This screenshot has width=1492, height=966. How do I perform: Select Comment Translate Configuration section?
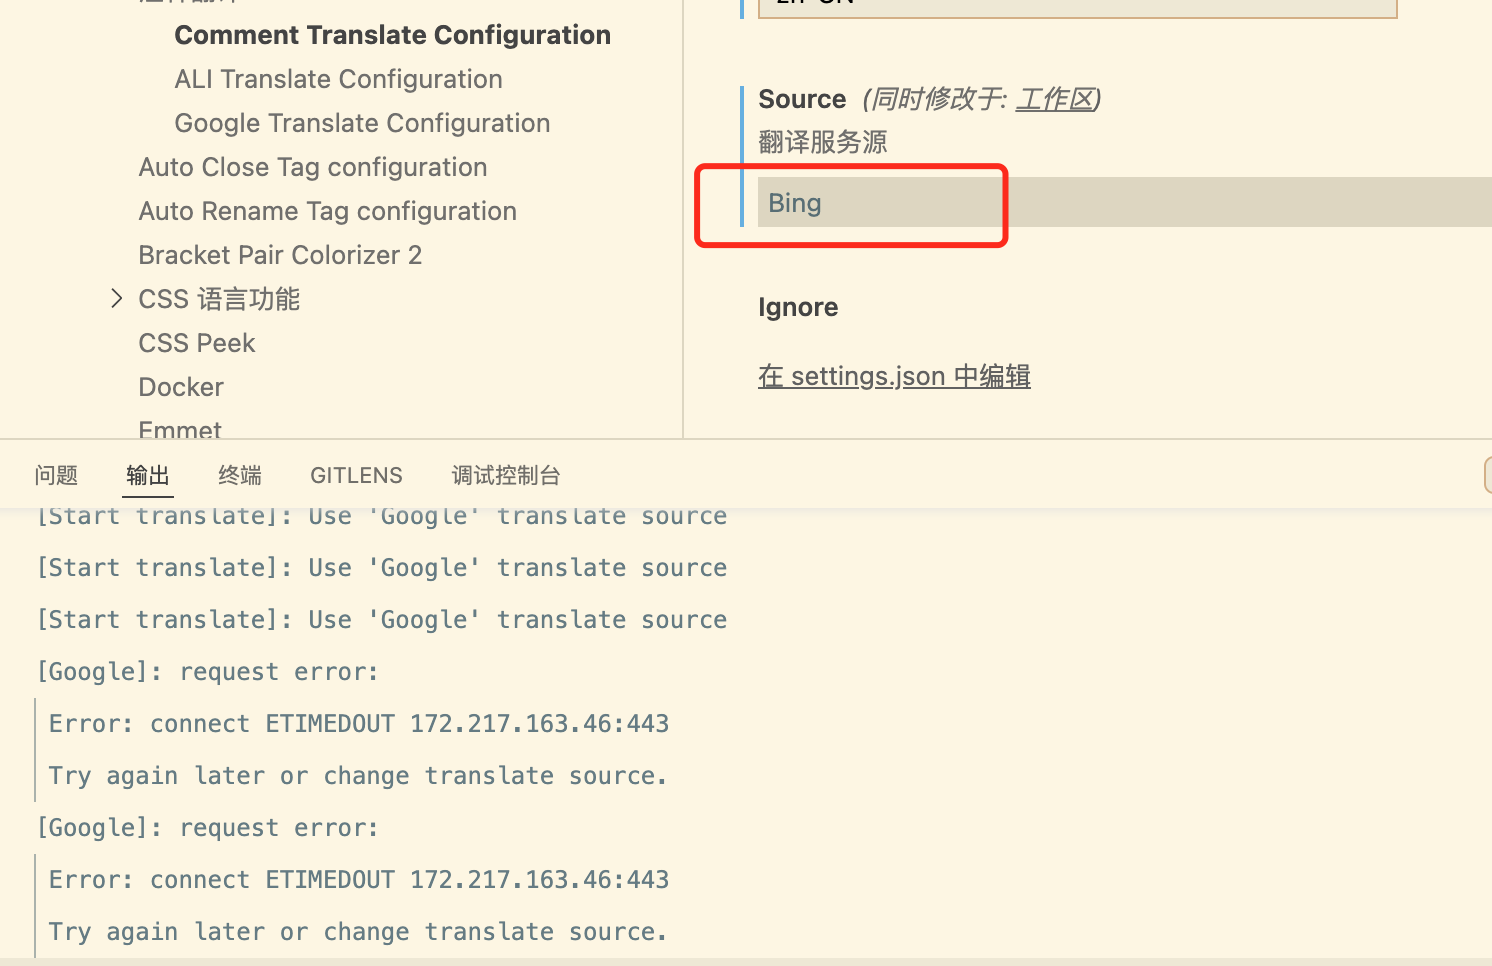click(392, 34)
